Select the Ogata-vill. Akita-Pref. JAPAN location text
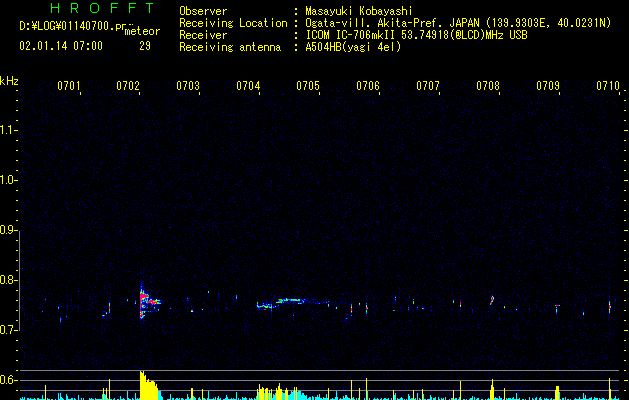This screenshot has width=629, height=400. pyautogui.click(x=394, y=23)
